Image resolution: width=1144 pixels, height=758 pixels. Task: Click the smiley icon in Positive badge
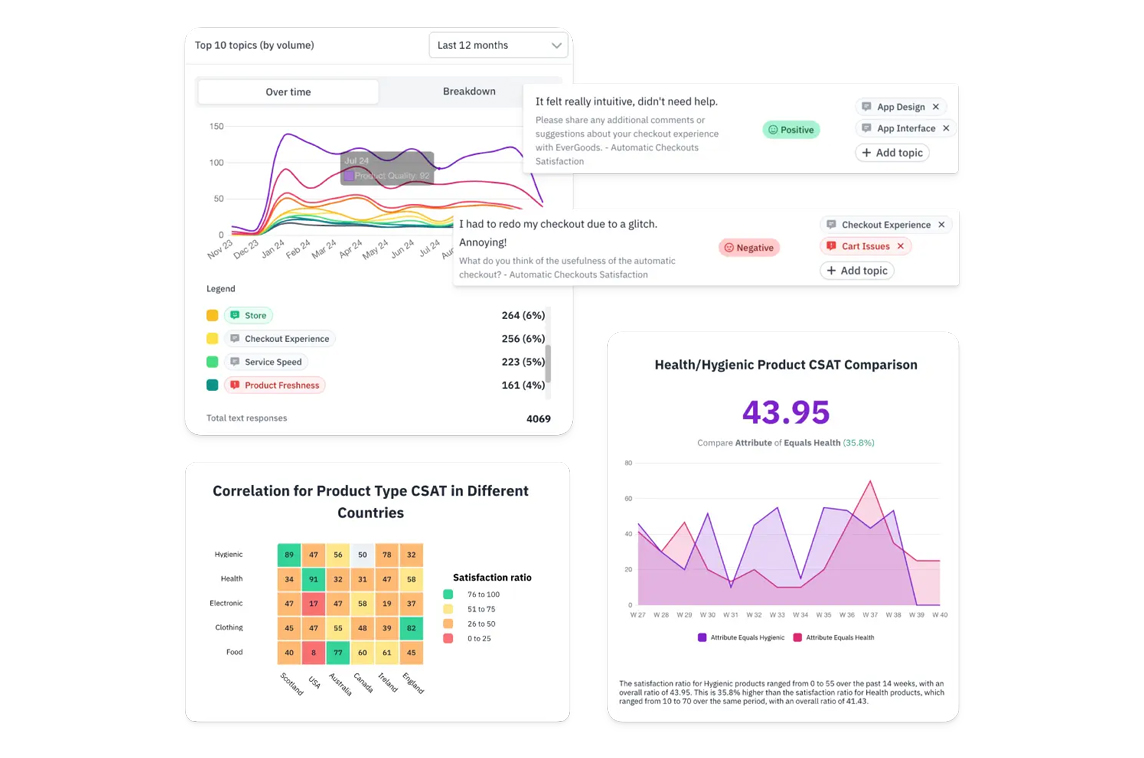pos(773,130)
